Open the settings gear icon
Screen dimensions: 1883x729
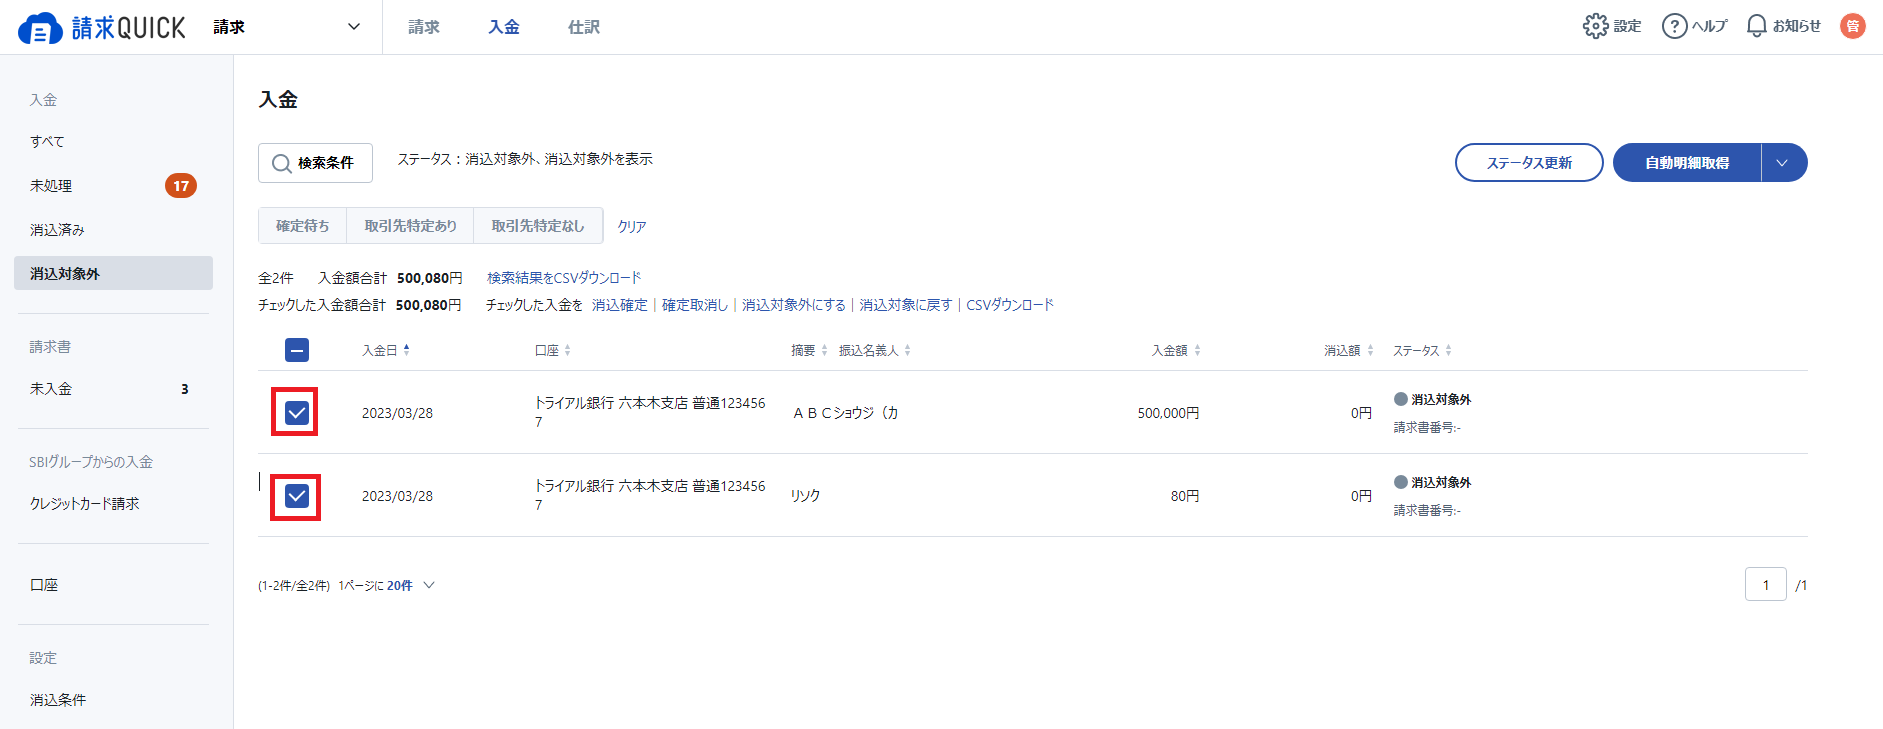click(x=1595, y=26)
